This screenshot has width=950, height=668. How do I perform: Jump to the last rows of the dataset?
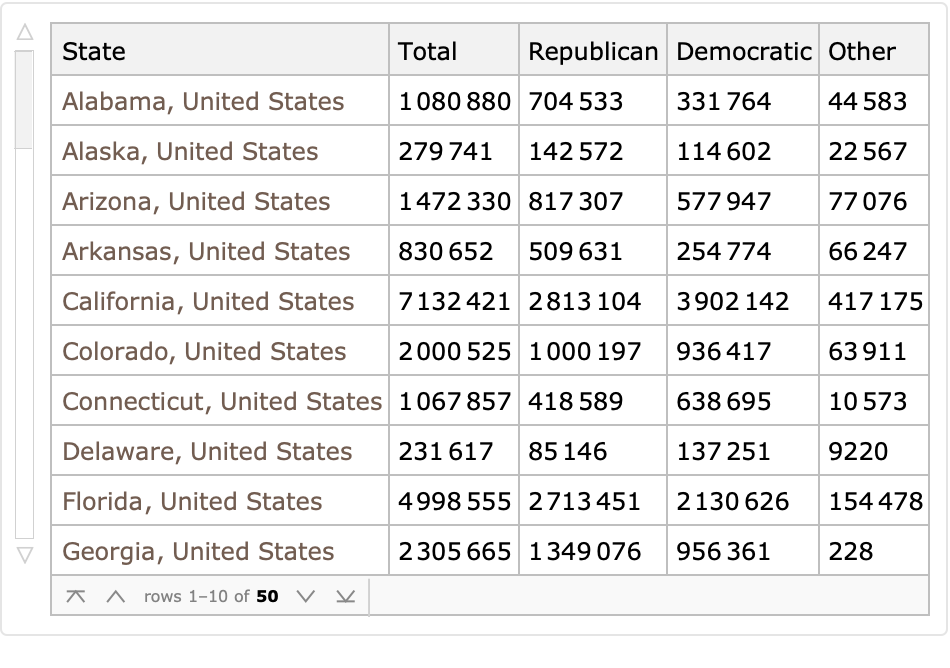point(345,597)
